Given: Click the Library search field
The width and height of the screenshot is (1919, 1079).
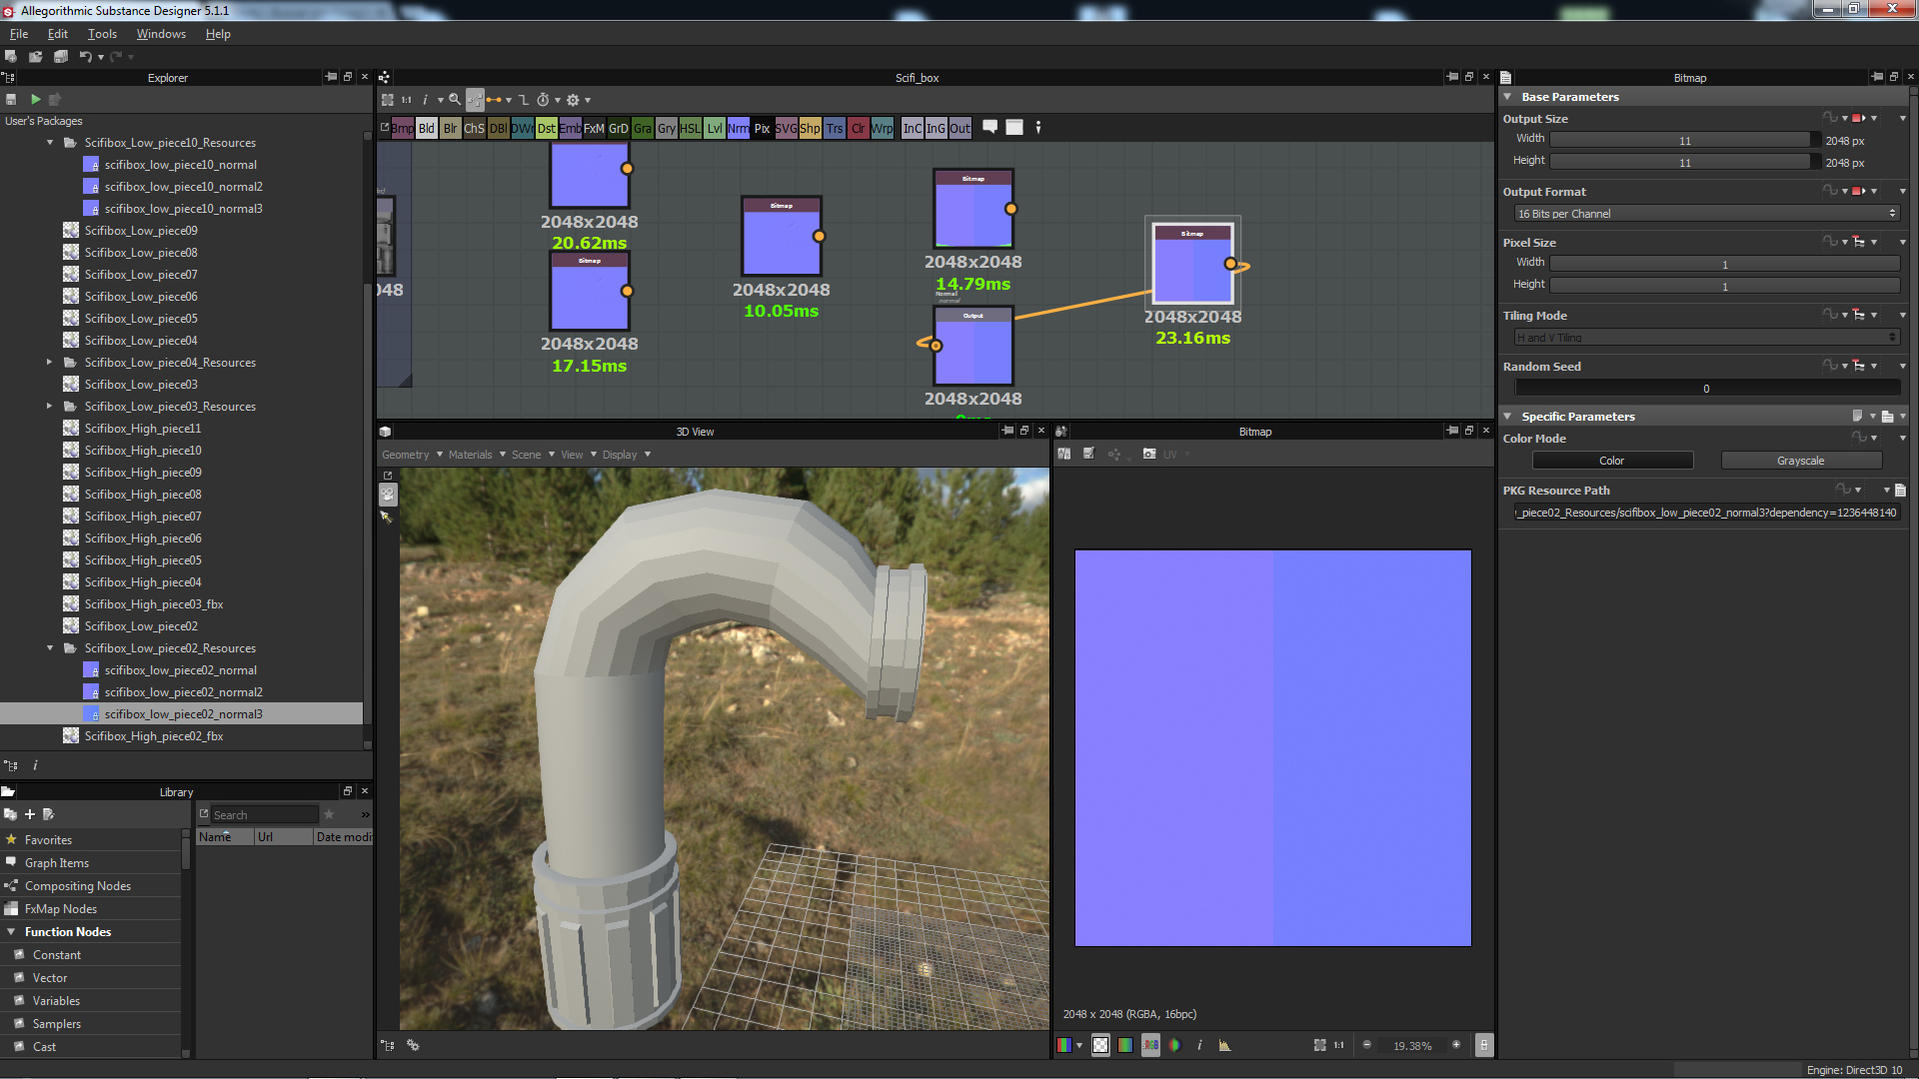Looking at the screenshot, I should click(x=264, y=815).
